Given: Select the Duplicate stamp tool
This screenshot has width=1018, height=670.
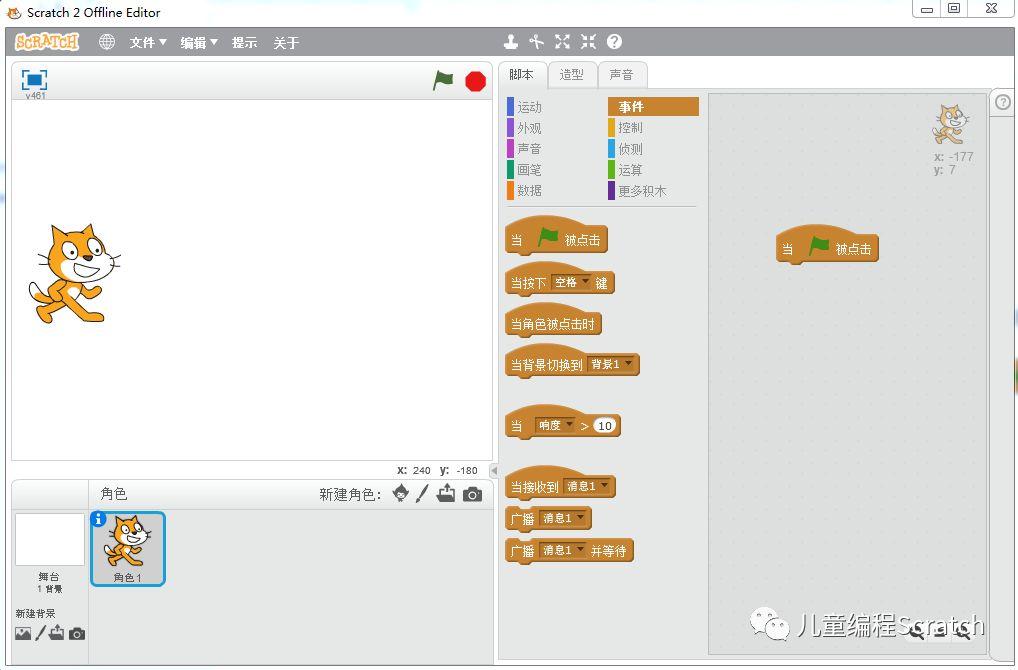Looking at the screenshot, I should (511, 42).
